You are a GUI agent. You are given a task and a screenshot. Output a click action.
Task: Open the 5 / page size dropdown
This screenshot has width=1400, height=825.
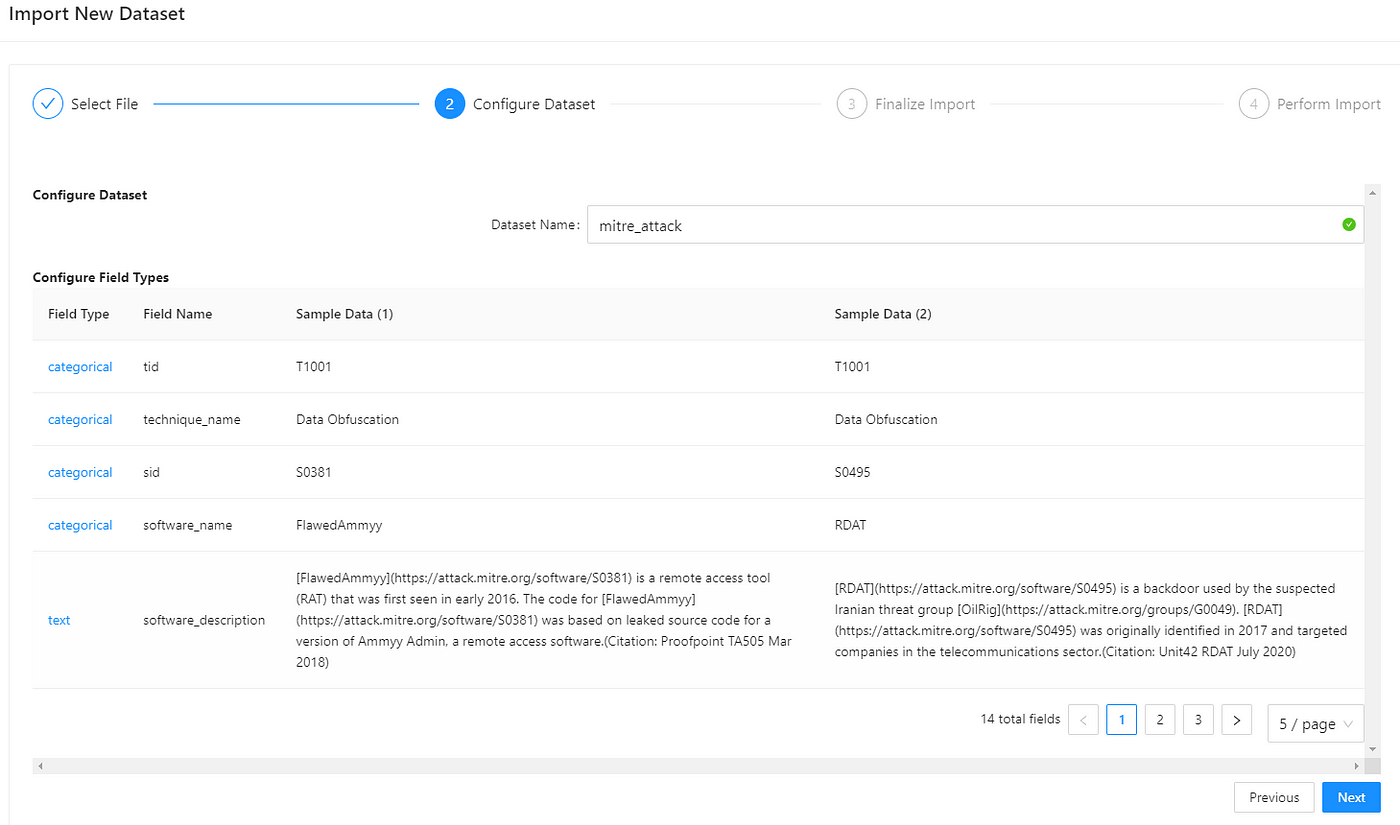click(x=1315, y=723)
